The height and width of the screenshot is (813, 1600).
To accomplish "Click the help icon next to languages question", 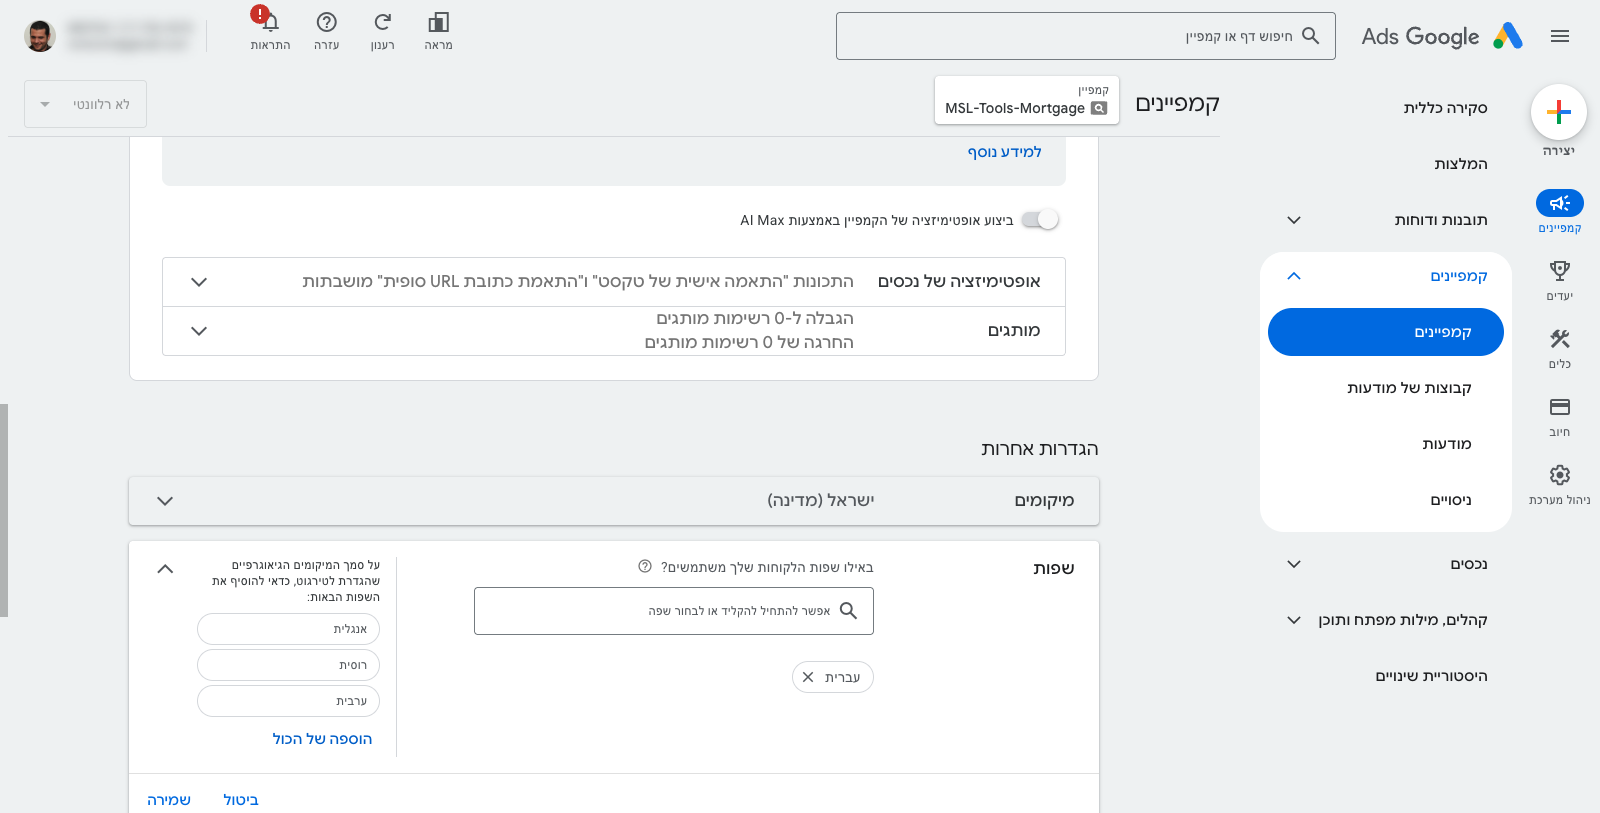I will (x=645, y=566).
